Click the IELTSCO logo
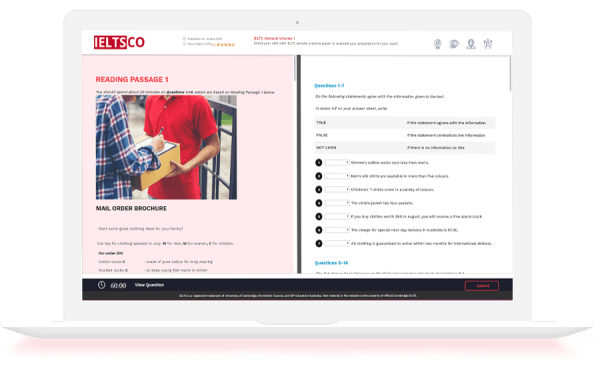Screen dimensions: 600x373 119,42
